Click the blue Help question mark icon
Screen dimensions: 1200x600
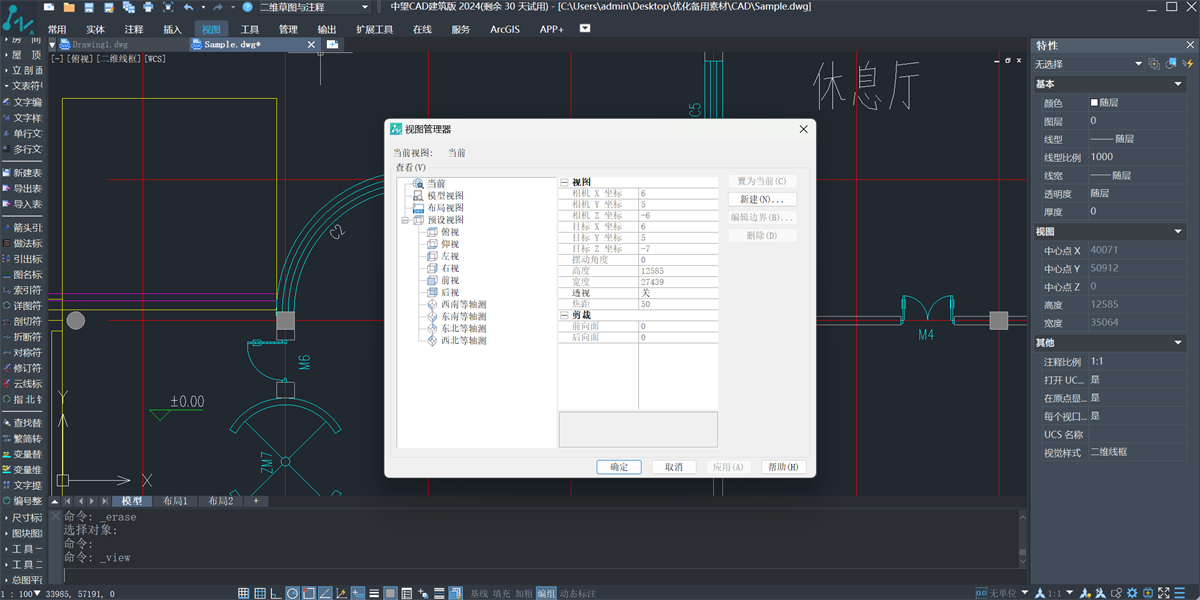(247, 7)
